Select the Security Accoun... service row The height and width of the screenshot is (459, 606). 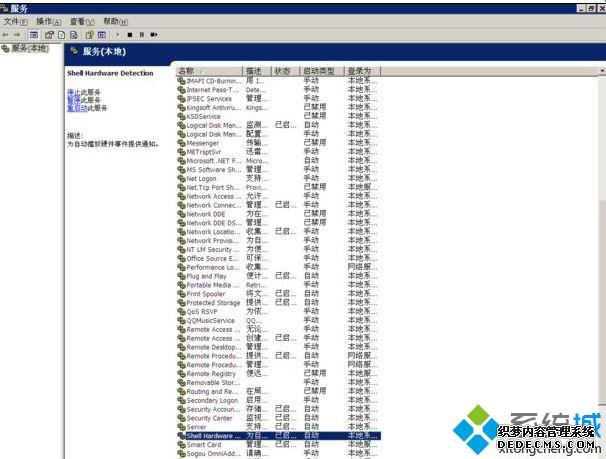point(279,409)
